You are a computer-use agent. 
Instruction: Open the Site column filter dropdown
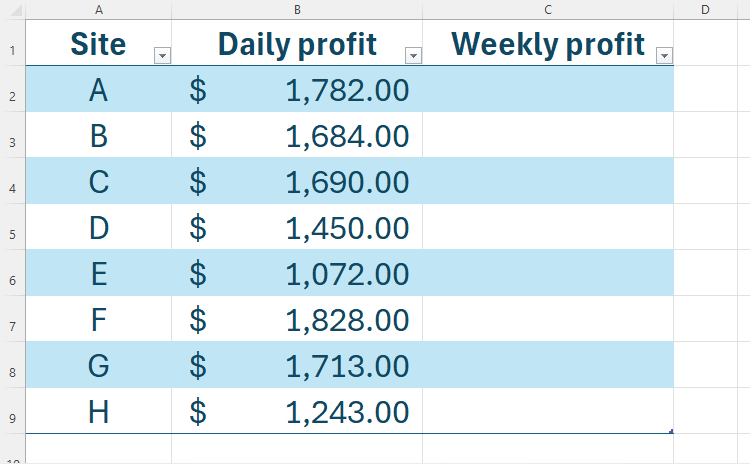[163, 56]
